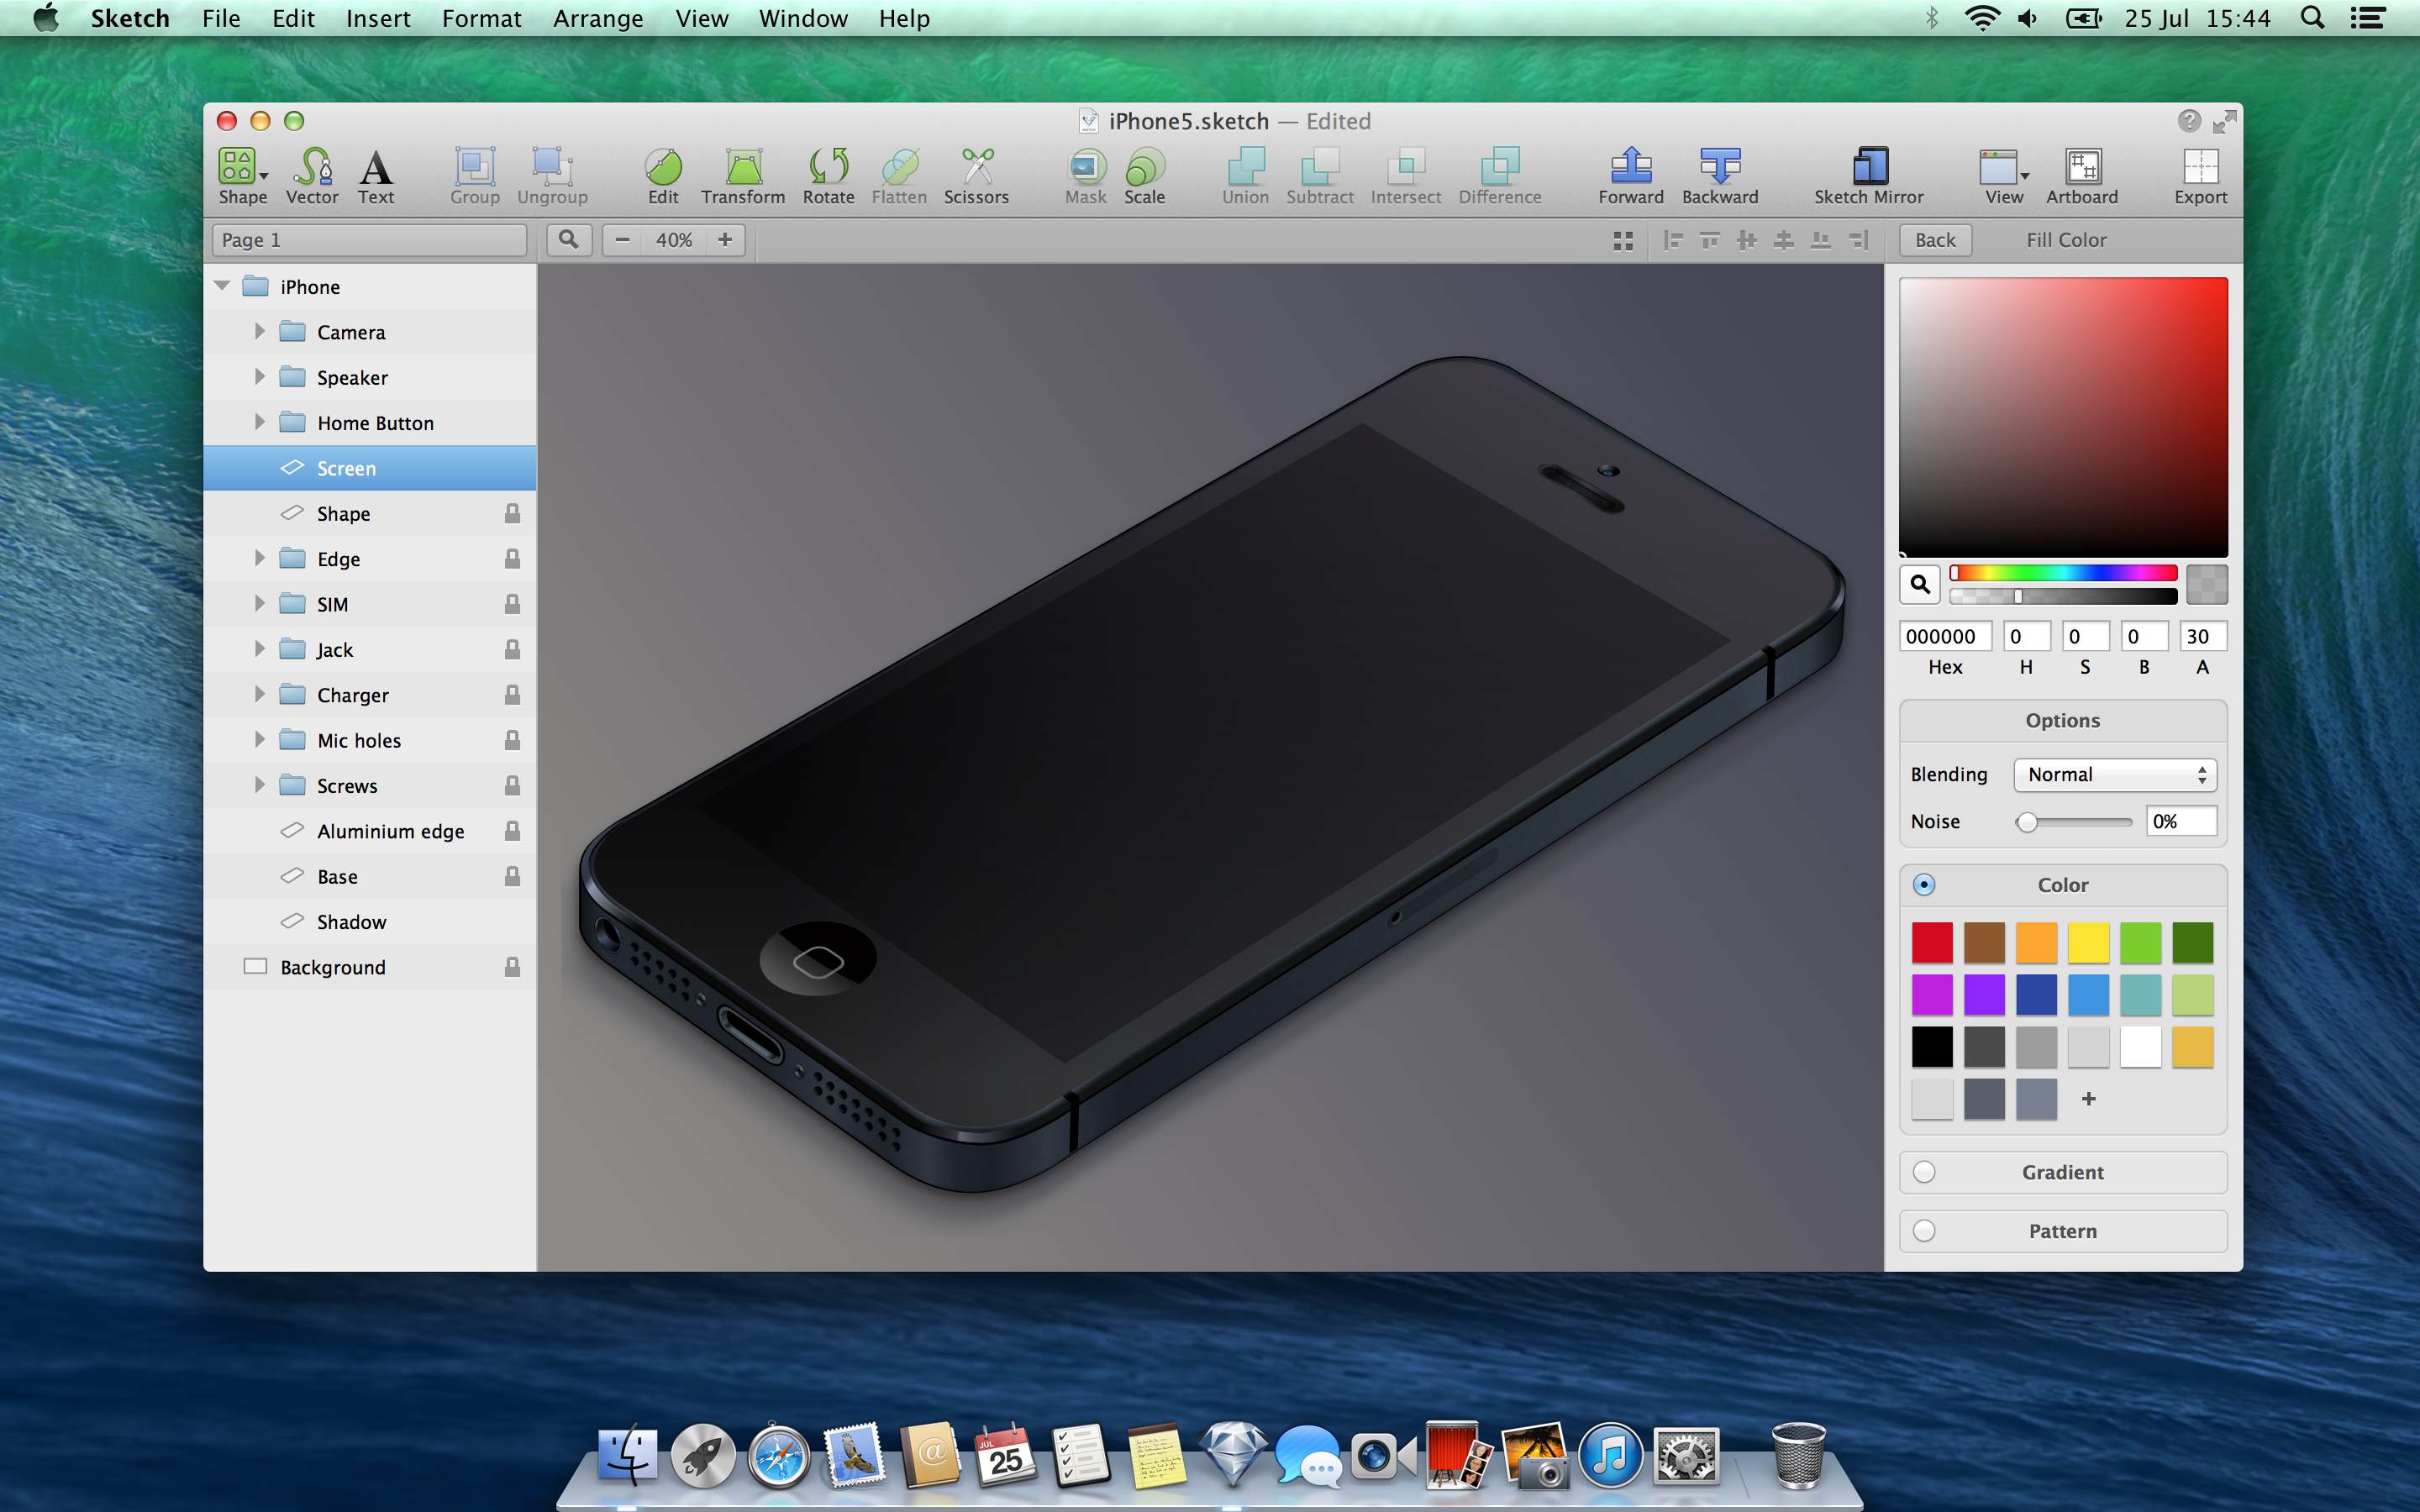Open the Blending mode dropdown
The height and width of the screenshot is (1512, 2420).
2115,774
